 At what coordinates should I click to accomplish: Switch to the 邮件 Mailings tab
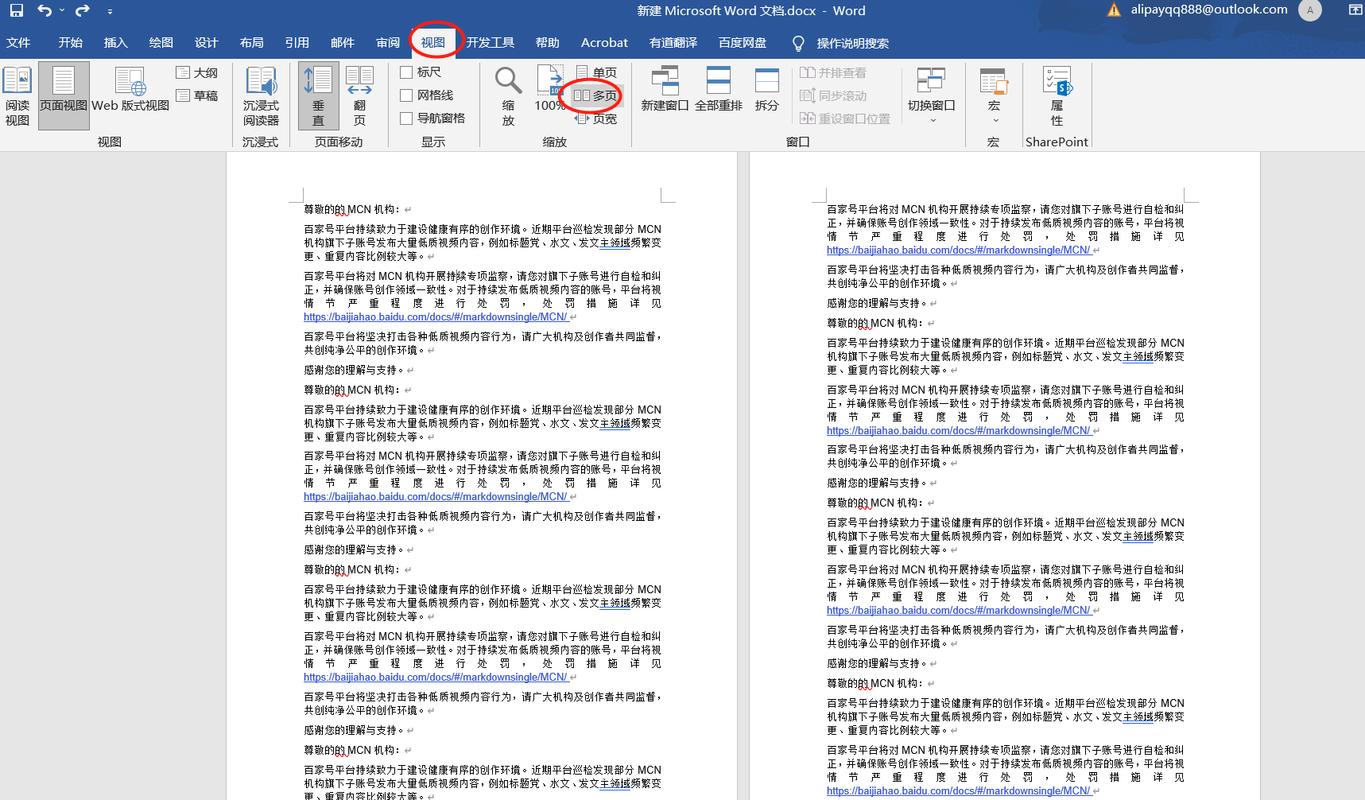[342, 43]
